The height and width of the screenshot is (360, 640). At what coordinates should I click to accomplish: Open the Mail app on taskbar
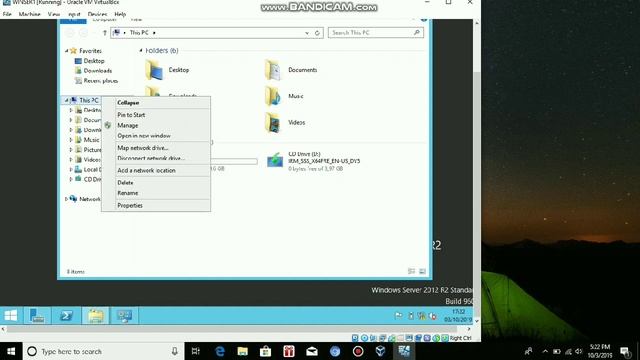click(312, 351)
